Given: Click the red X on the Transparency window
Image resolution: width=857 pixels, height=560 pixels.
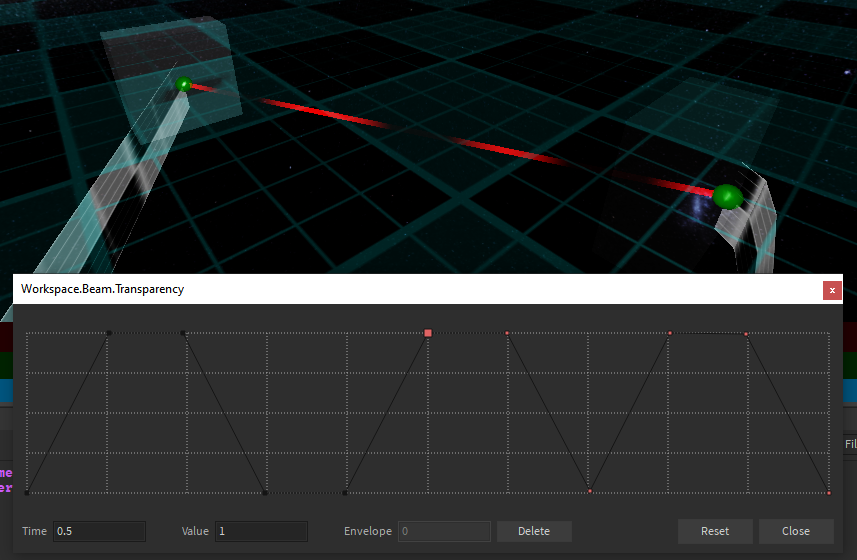Looking at the screenshot, I should point(832,290).
